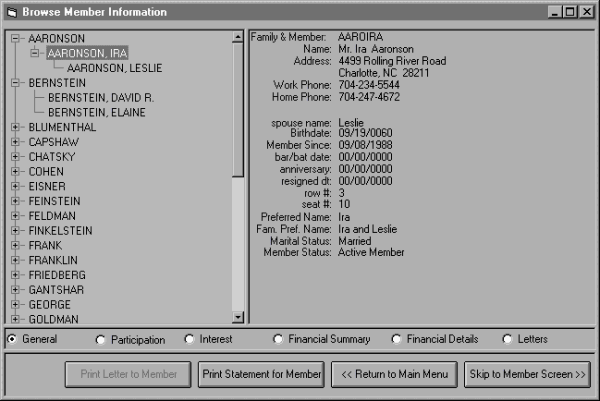The height and width of the screenshot is (401, 600).
Task: Click the window icon in title bar
Action: [11, 12]
